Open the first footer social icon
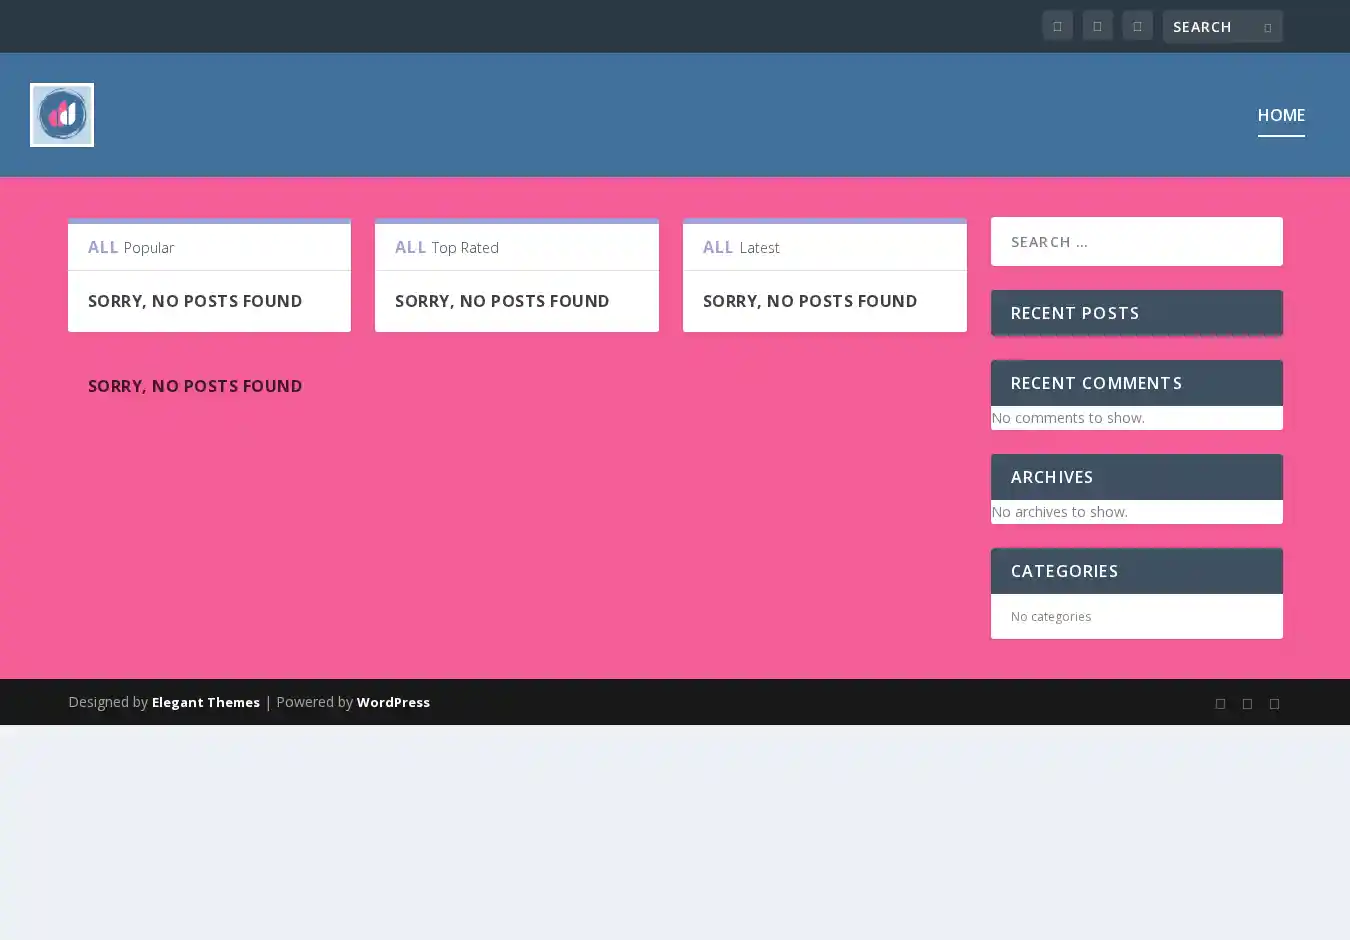This screenshot has width=1350, height=940. coord(1220,704)
